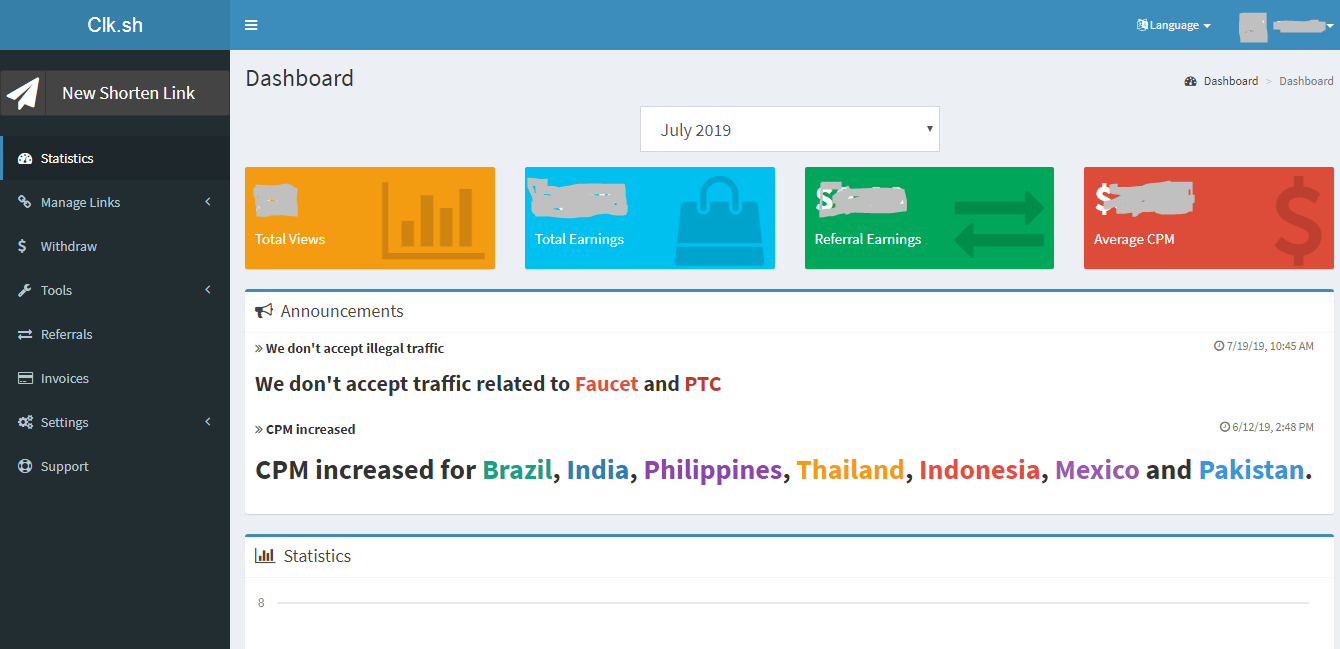Open the July 2019 month dropdown
Image resolution: width=1340 pixels, height=649 pixels.
pyautogui.click(x=790, y=129)
